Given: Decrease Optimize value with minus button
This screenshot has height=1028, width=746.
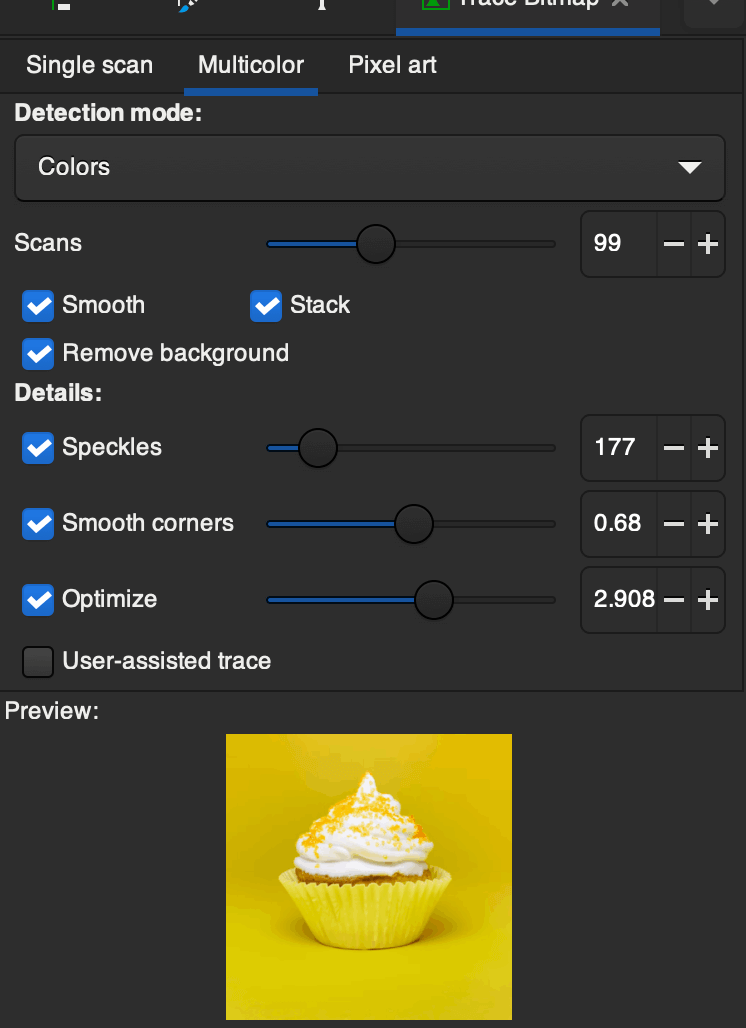Looking at the screenshot, I should 675,599.
